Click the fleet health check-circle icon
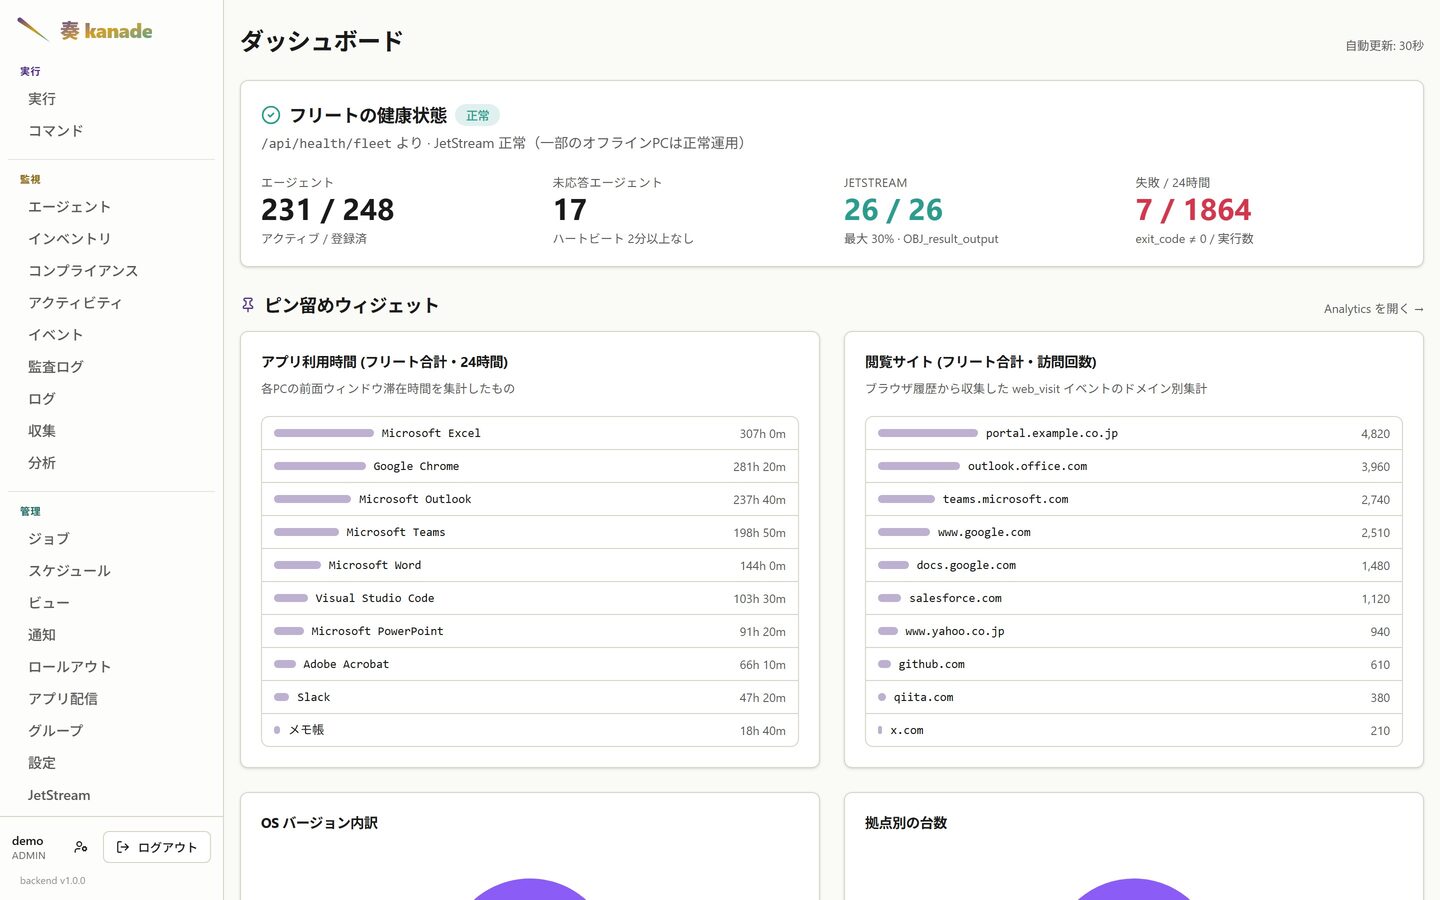The width and height of the screenshot is (1440, 900). pos(270,115)
